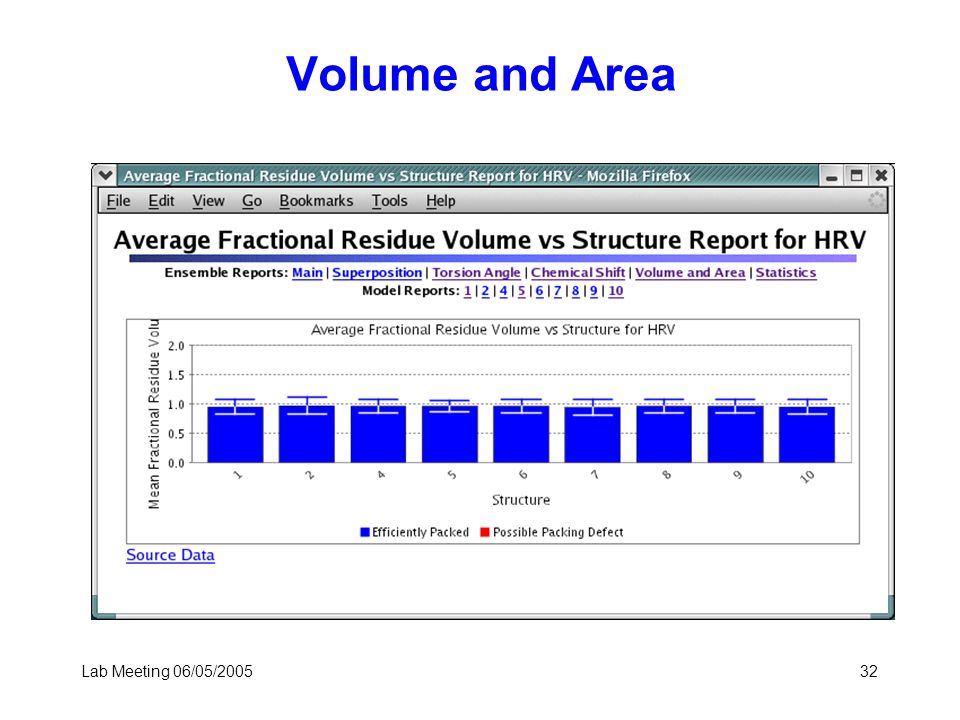This screenshot has height=720, width=960.
Task: Close the Firefox window
Action: pyautogui.click(x=881, y=176)
